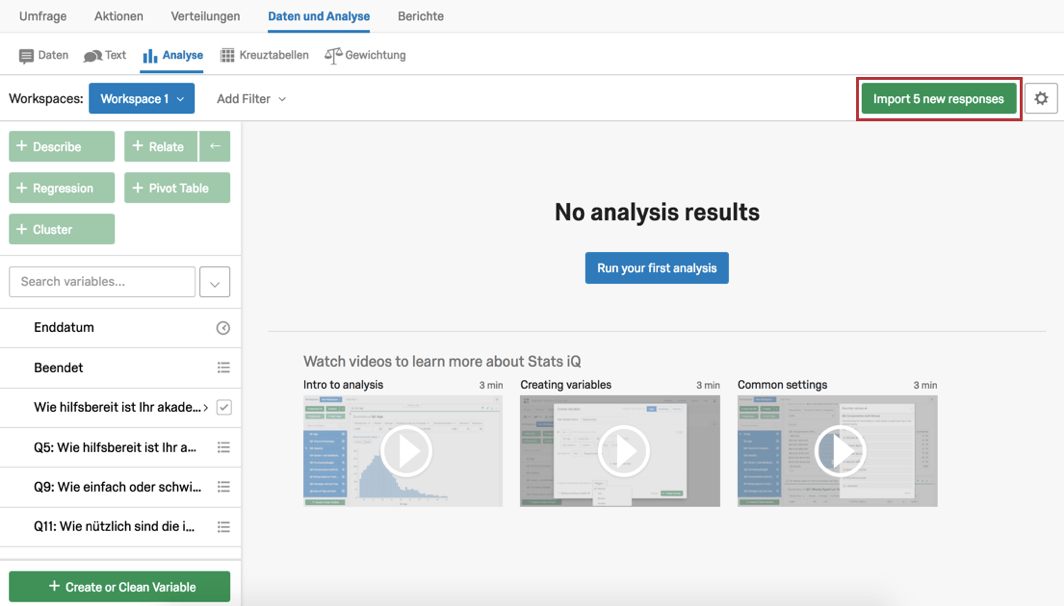Focus the Search variables field
1064x606 pixels.
coord(102,282)
